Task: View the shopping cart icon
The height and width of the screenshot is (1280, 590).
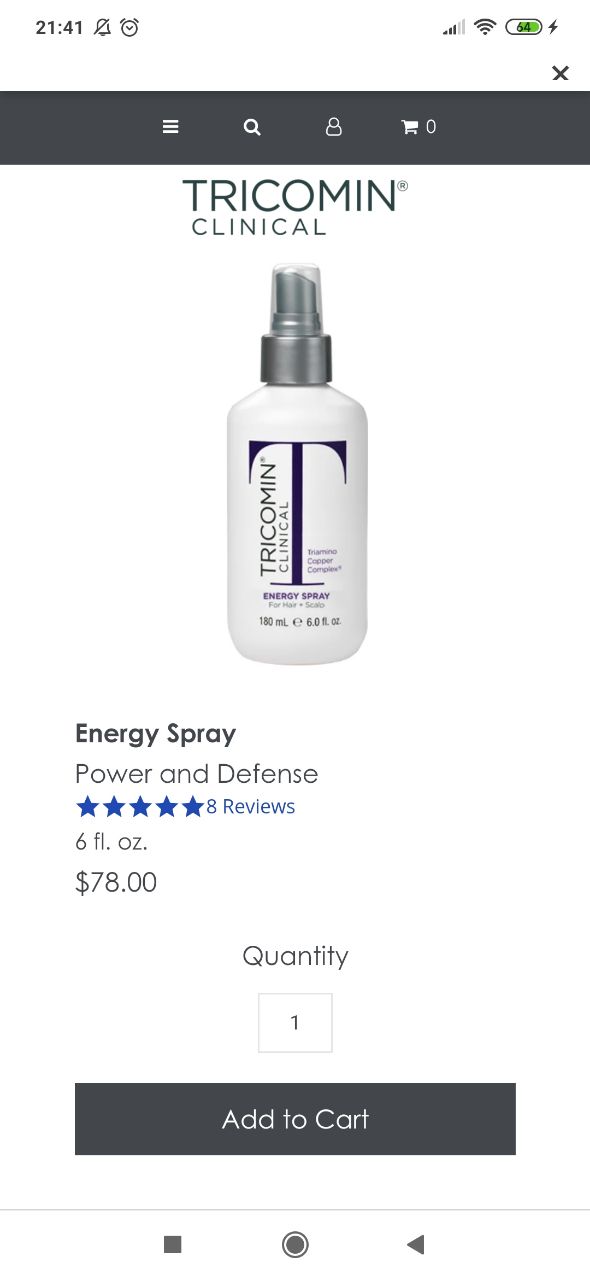Action: coord(410,127)
